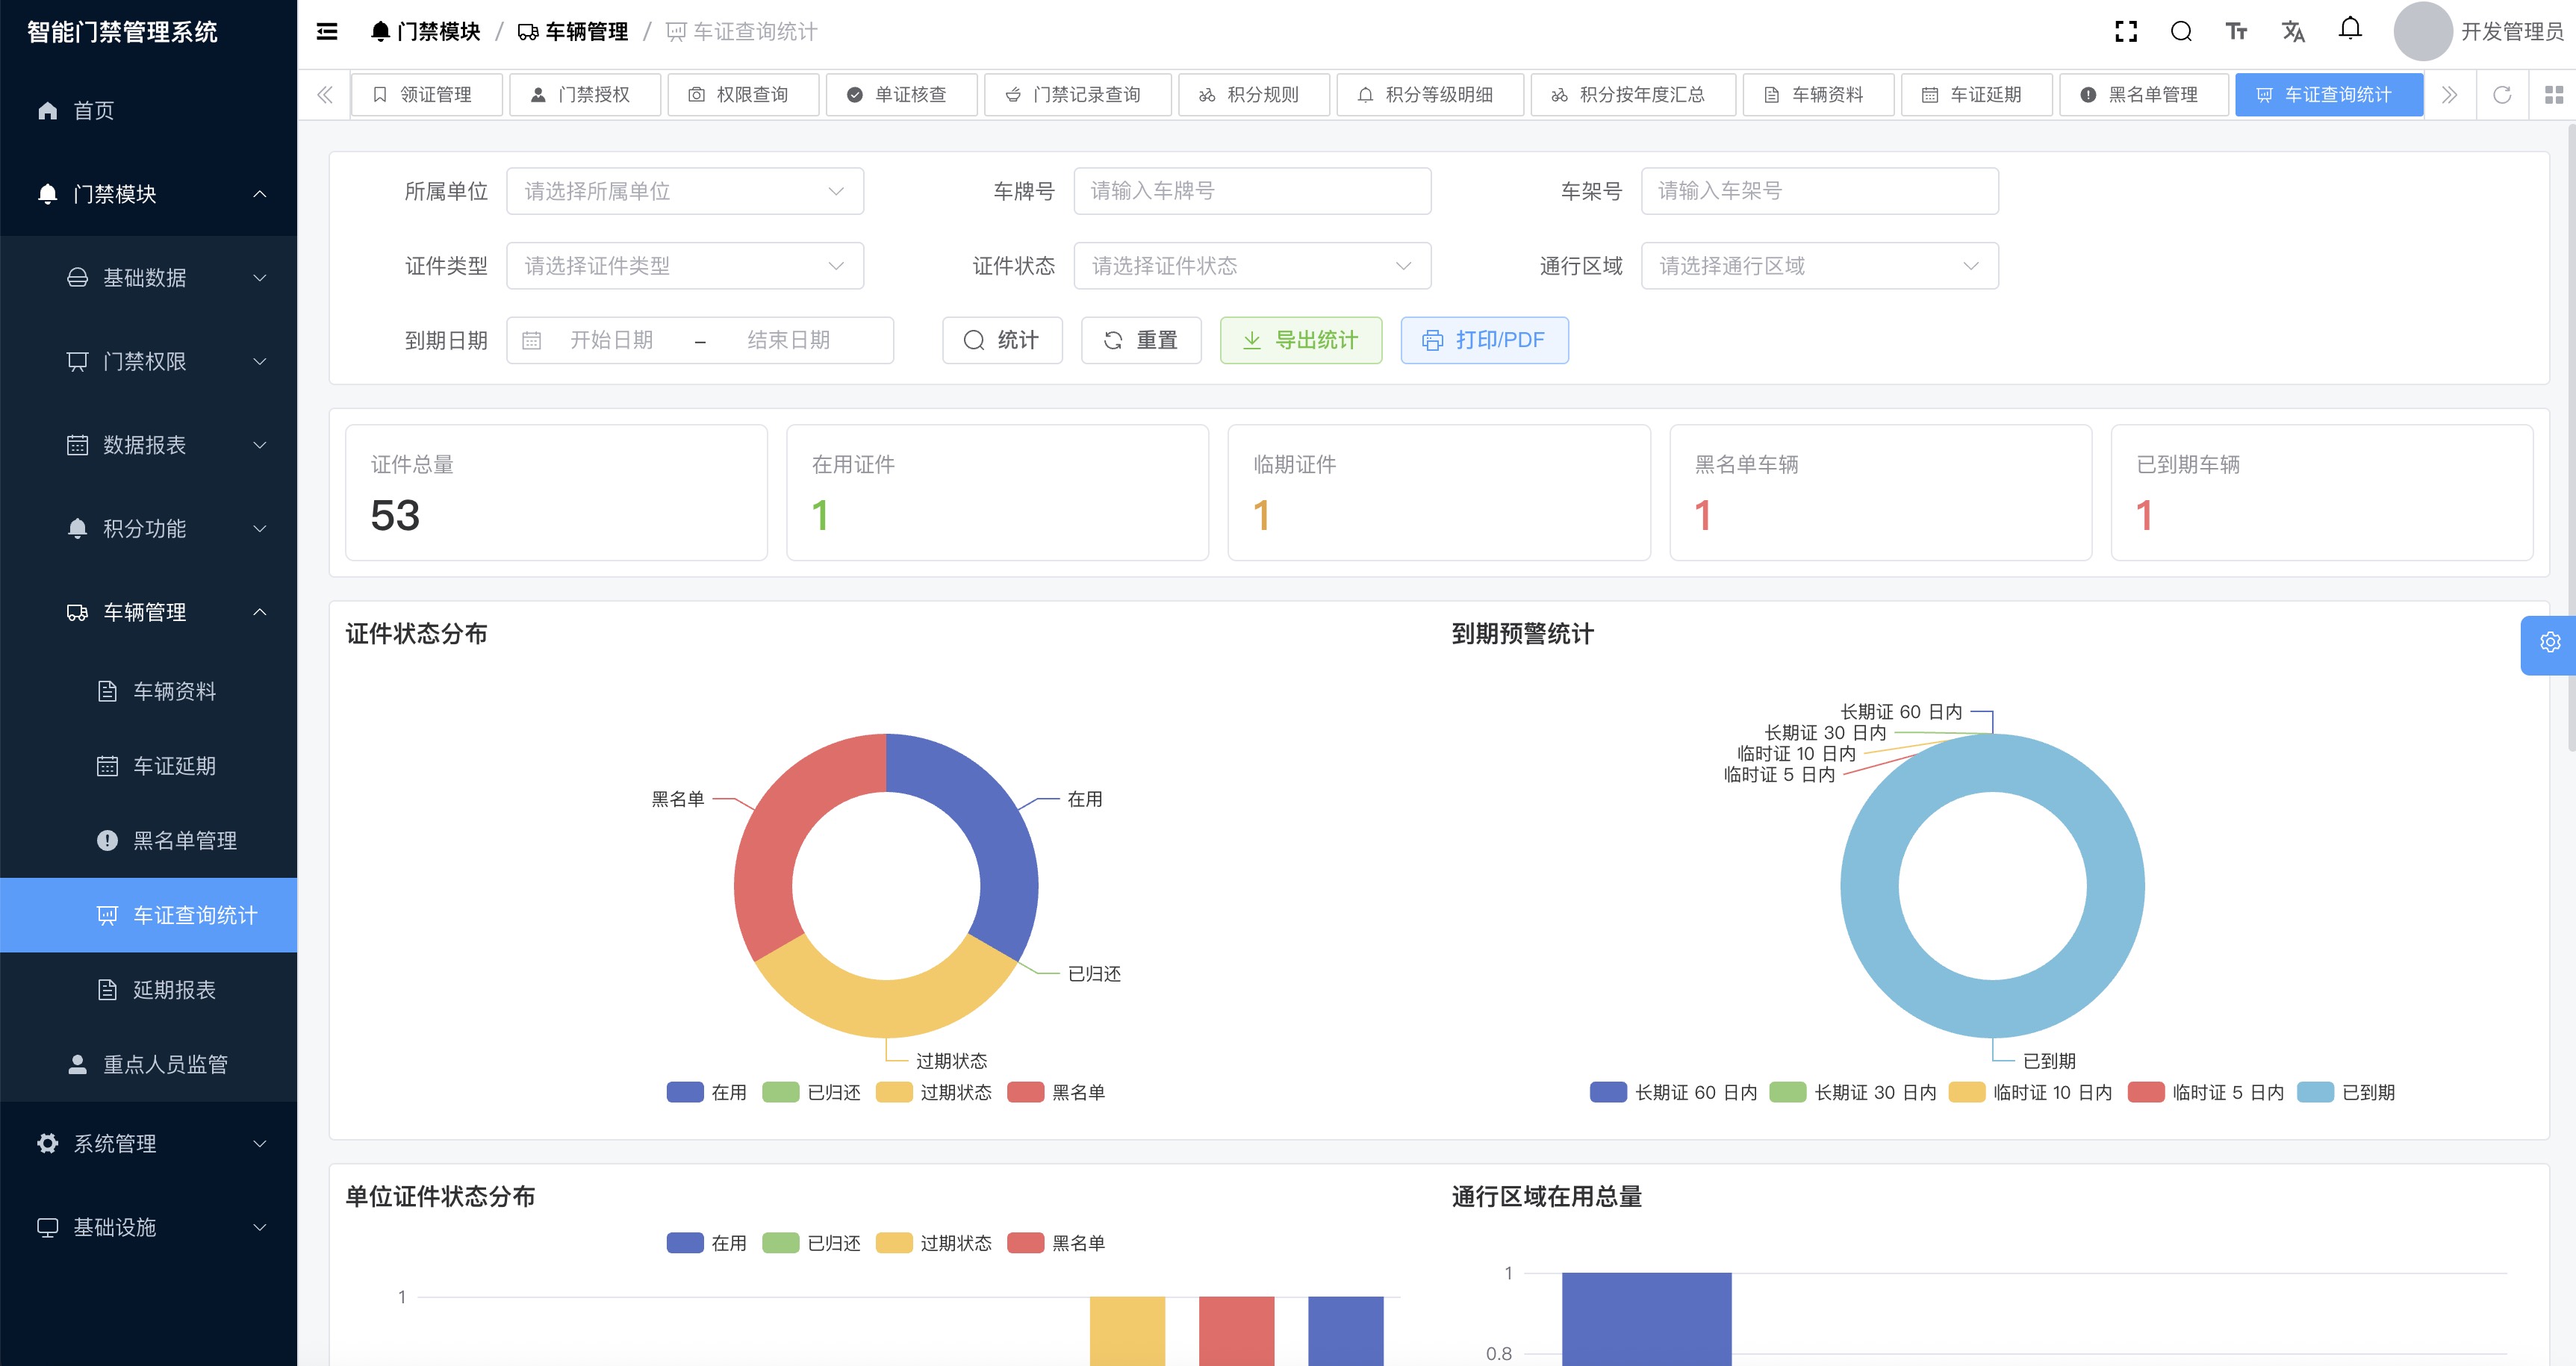This screenshot has height=1366, width=2576.
Task: Enter fullscreen mode via the top bar icon
Action: click(x=2126, y=32)
